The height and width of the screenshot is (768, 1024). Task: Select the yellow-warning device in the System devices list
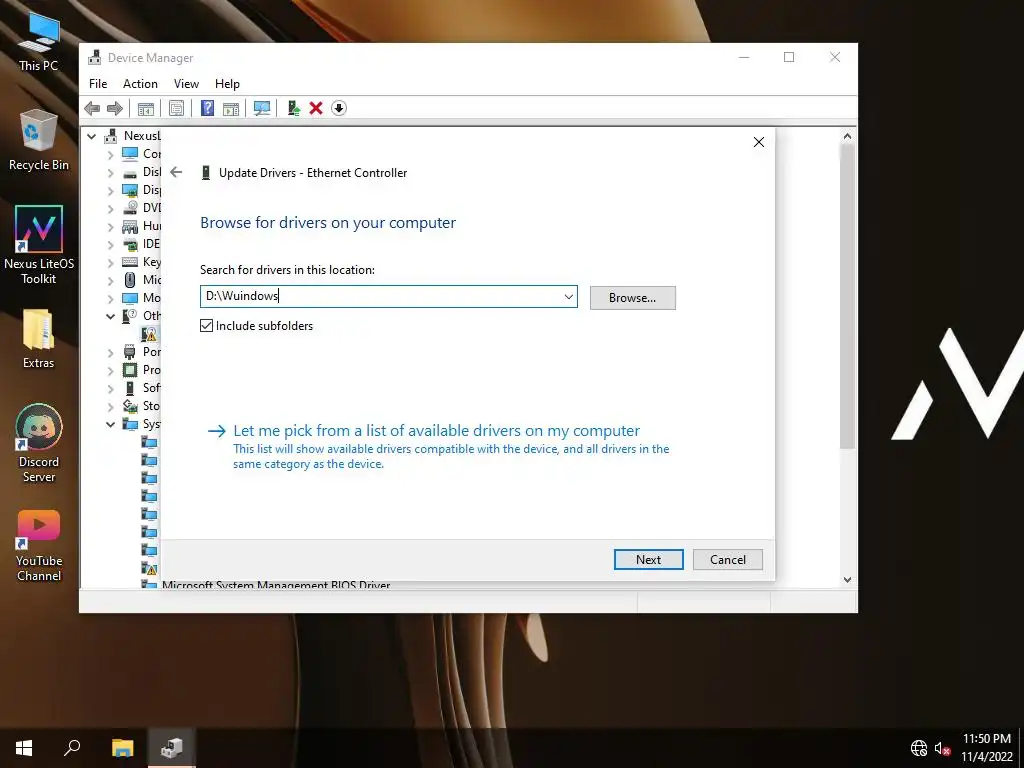pyautogui.click(x=150, y=568)
